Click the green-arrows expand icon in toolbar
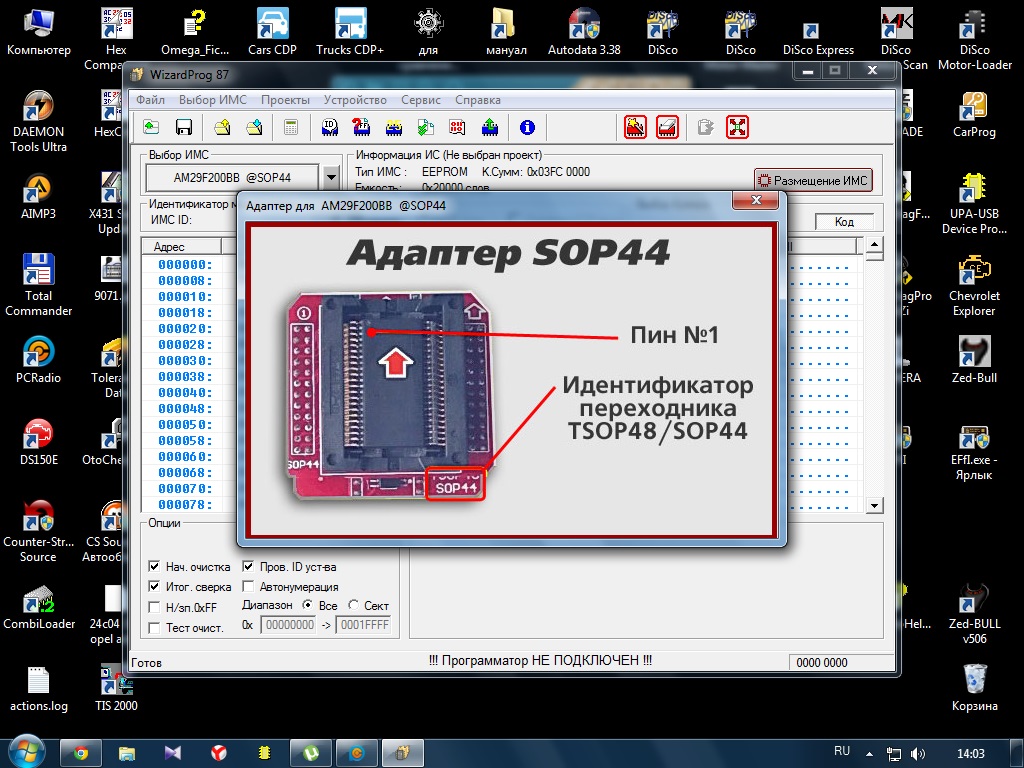1024x768 pixels. point(738,127)
